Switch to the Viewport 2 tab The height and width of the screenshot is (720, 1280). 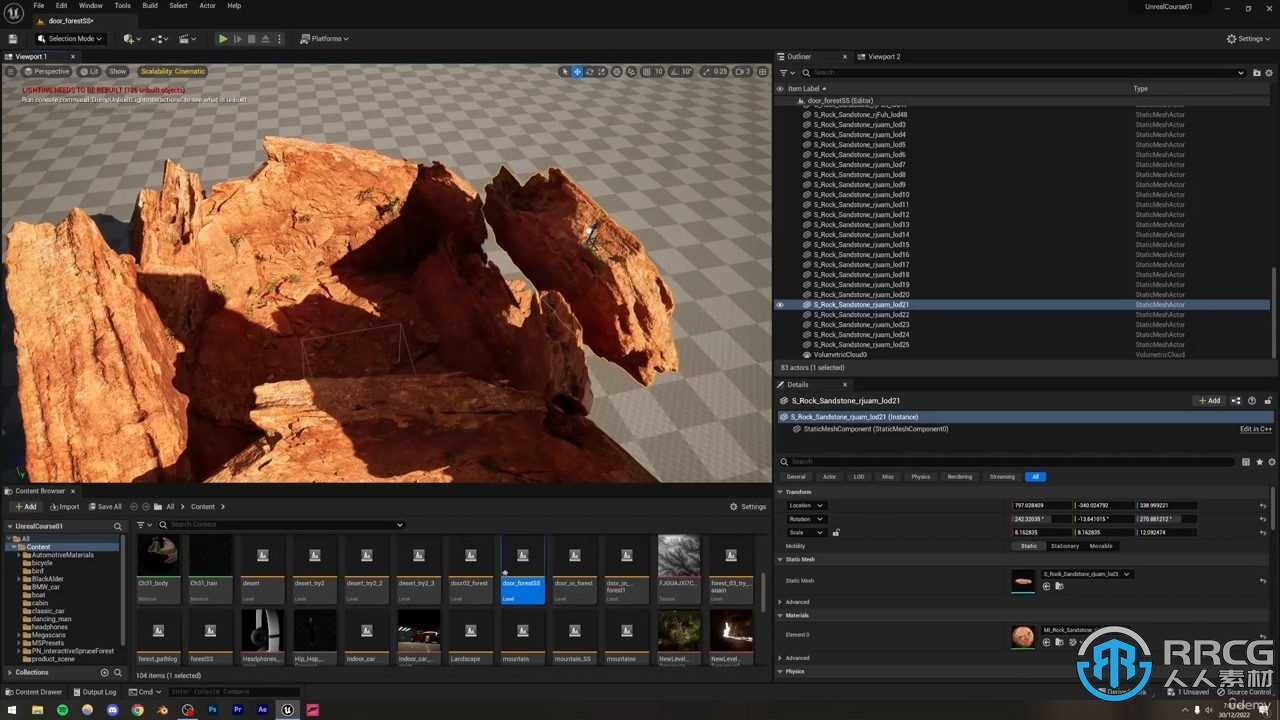pyautogui.click(x=884, y=56)
